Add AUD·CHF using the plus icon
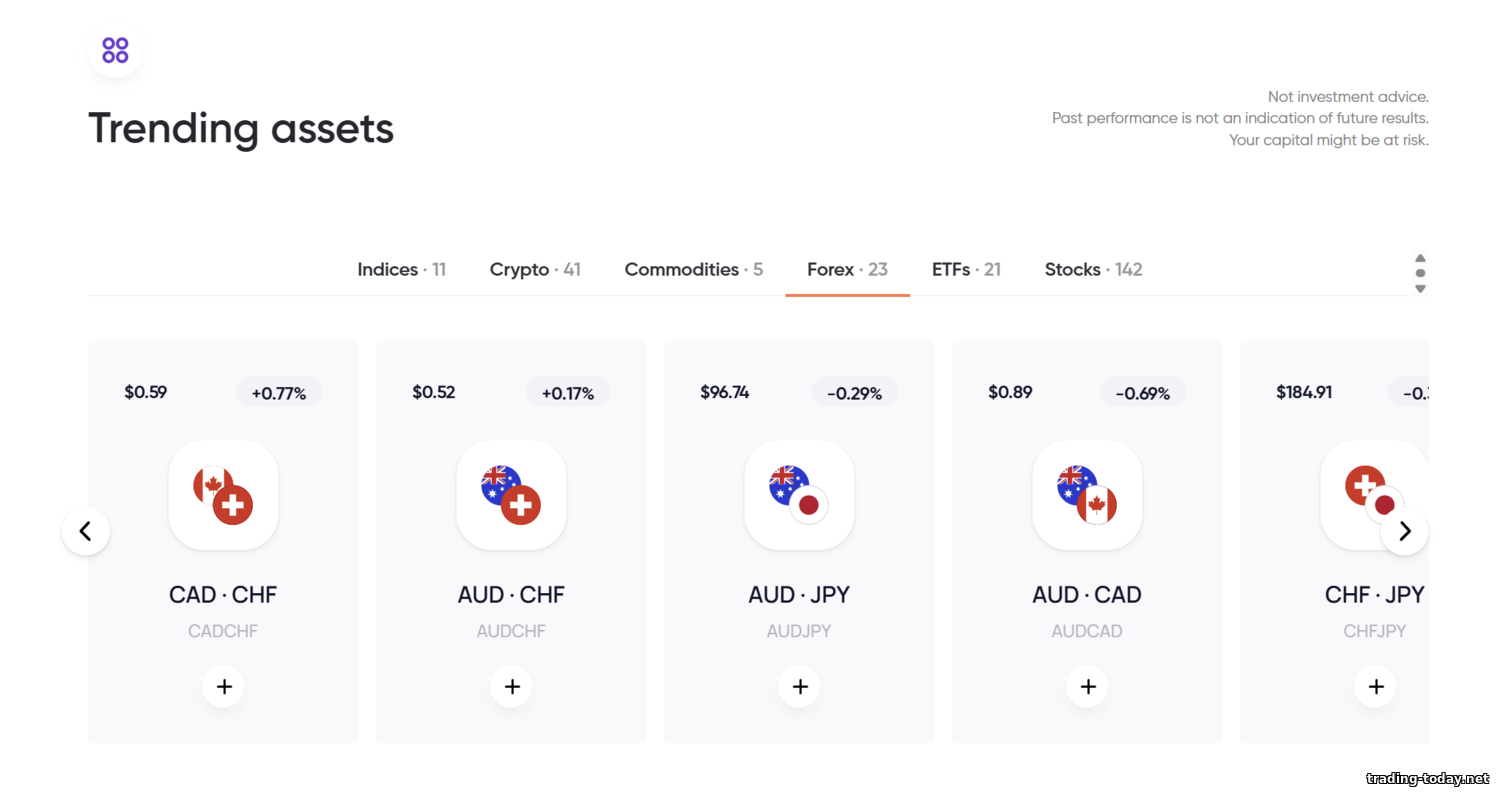This screenshot has width=1500, height=797. click(511, 687)
